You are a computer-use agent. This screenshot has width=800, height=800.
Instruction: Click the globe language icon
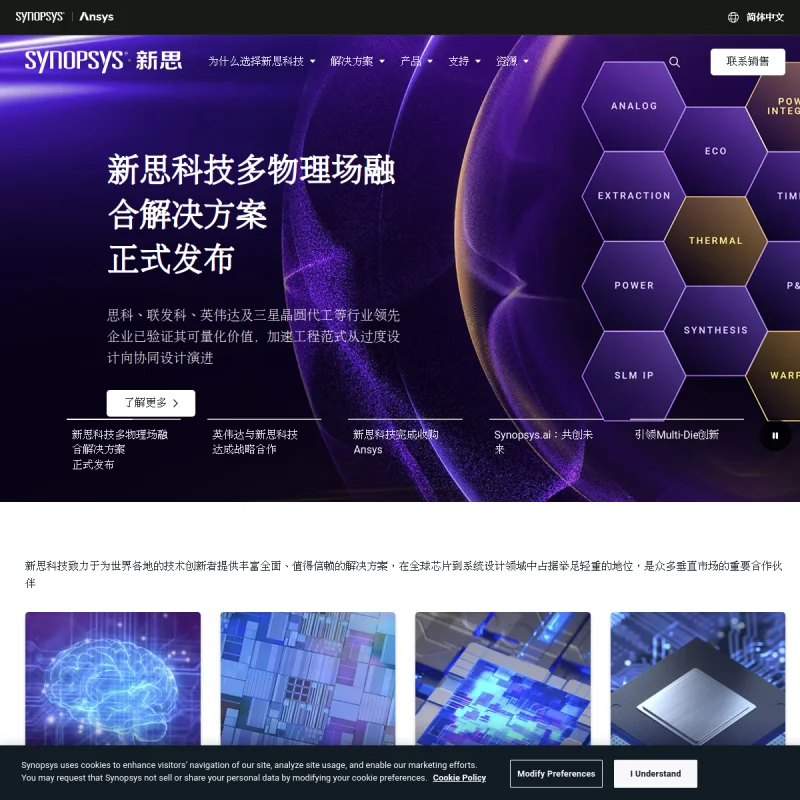733,17
